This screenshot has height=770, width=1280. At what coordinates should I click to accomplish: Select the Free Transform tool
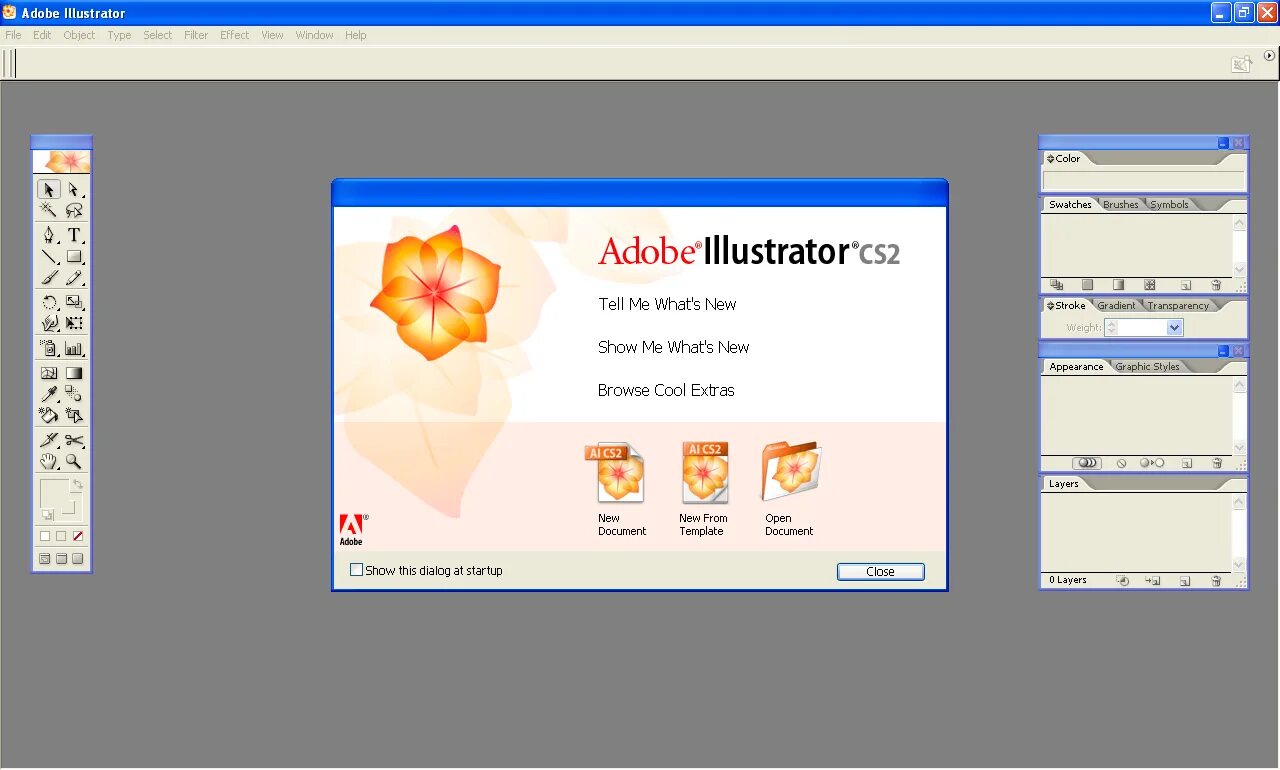[74, 323]
